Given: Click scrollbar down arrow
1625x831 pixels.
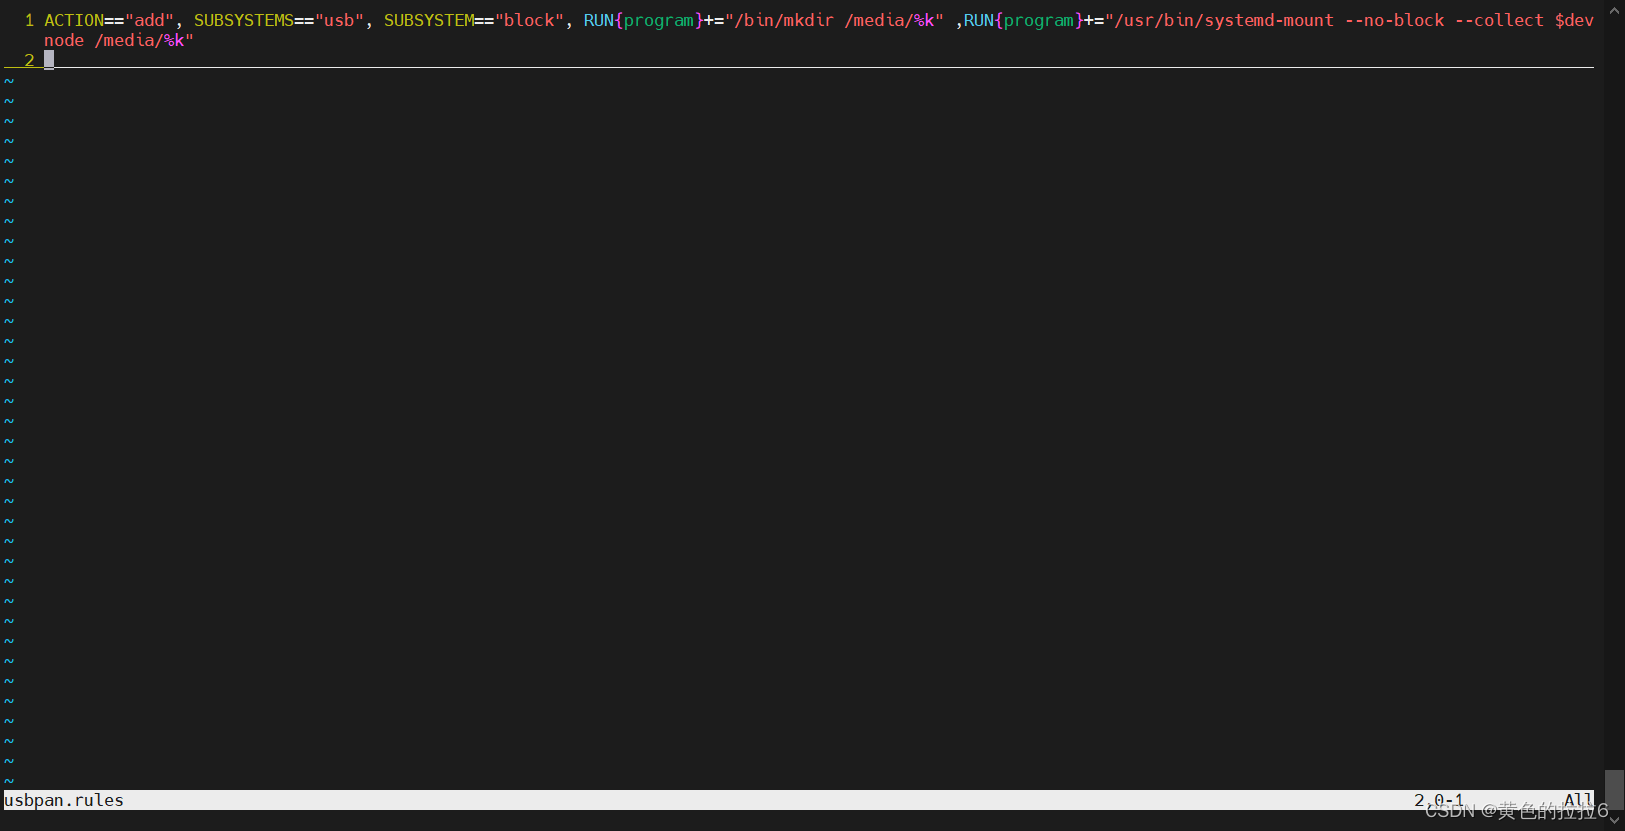Looking at the screenshot, I should click(x=1614, y=821).
